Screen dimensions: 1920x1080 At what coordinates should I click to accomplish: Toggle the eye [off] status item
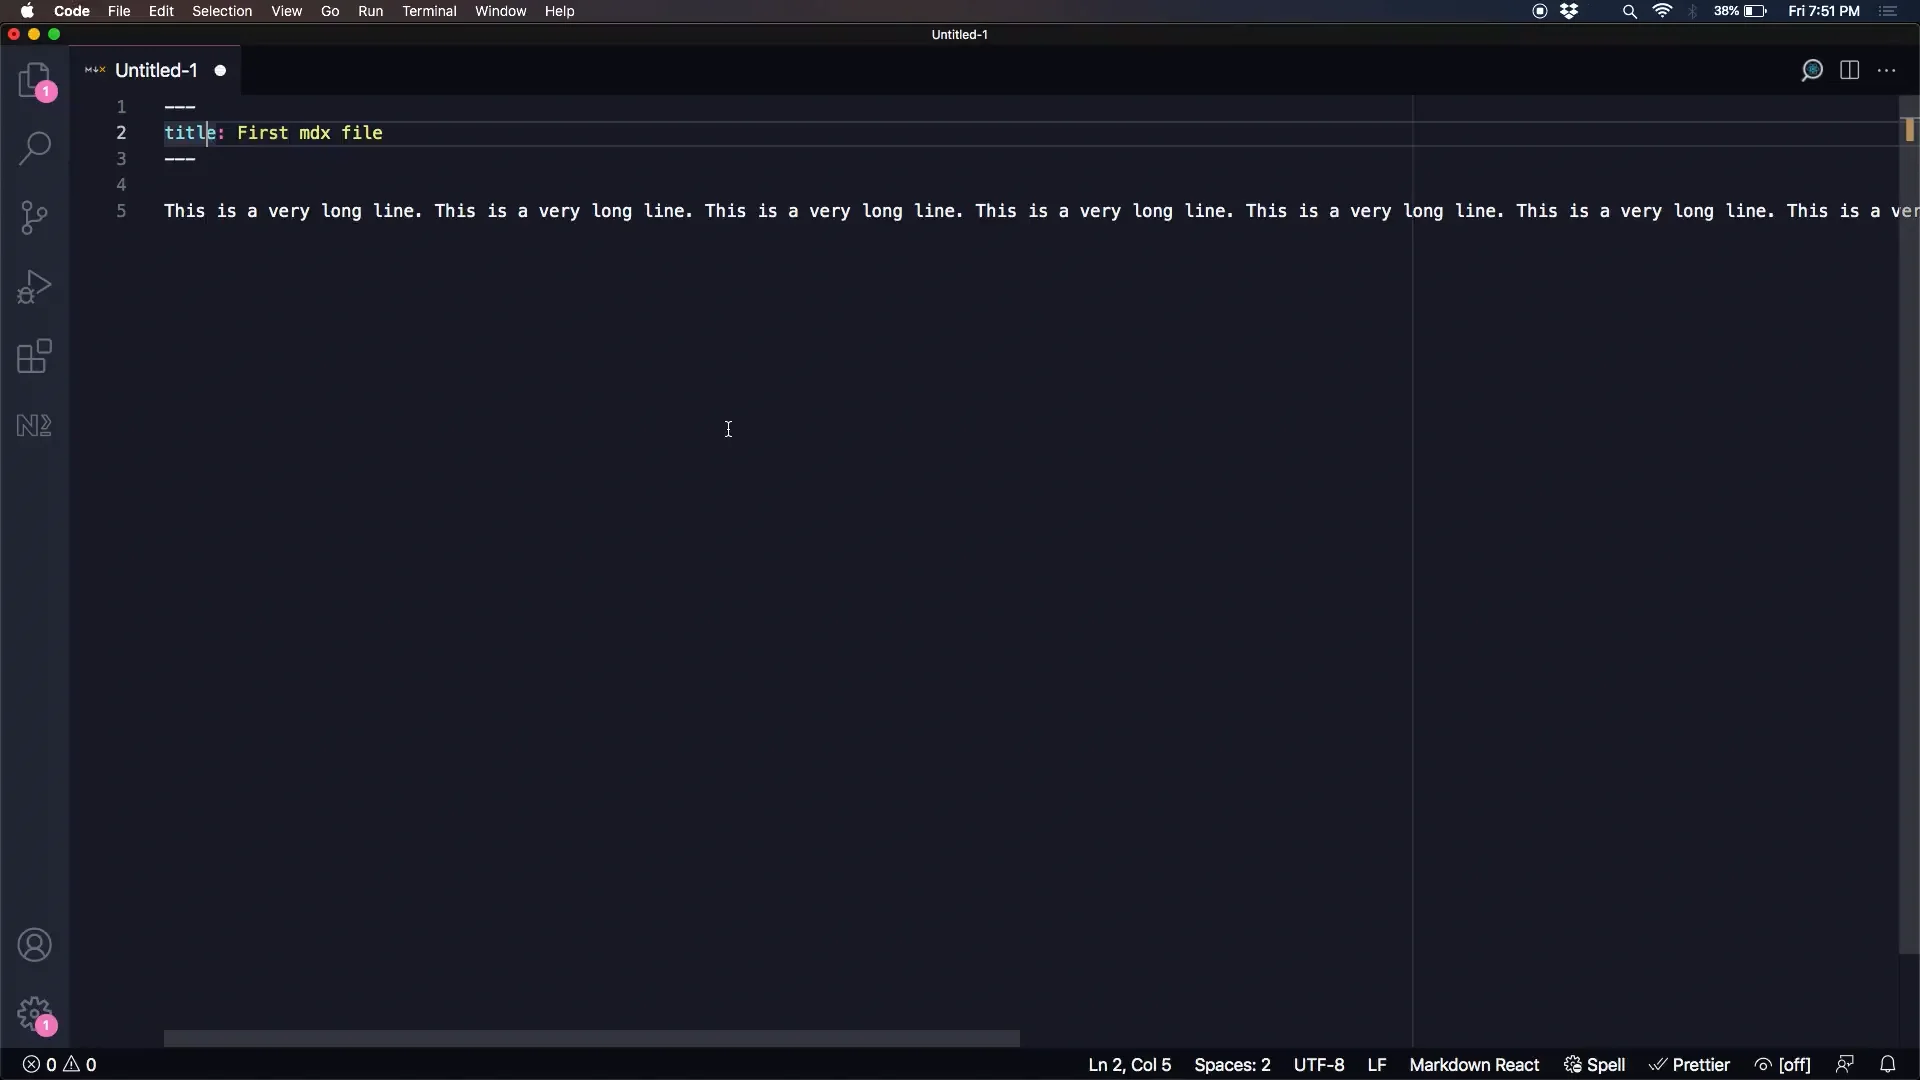click(x=1784, y=1064)
